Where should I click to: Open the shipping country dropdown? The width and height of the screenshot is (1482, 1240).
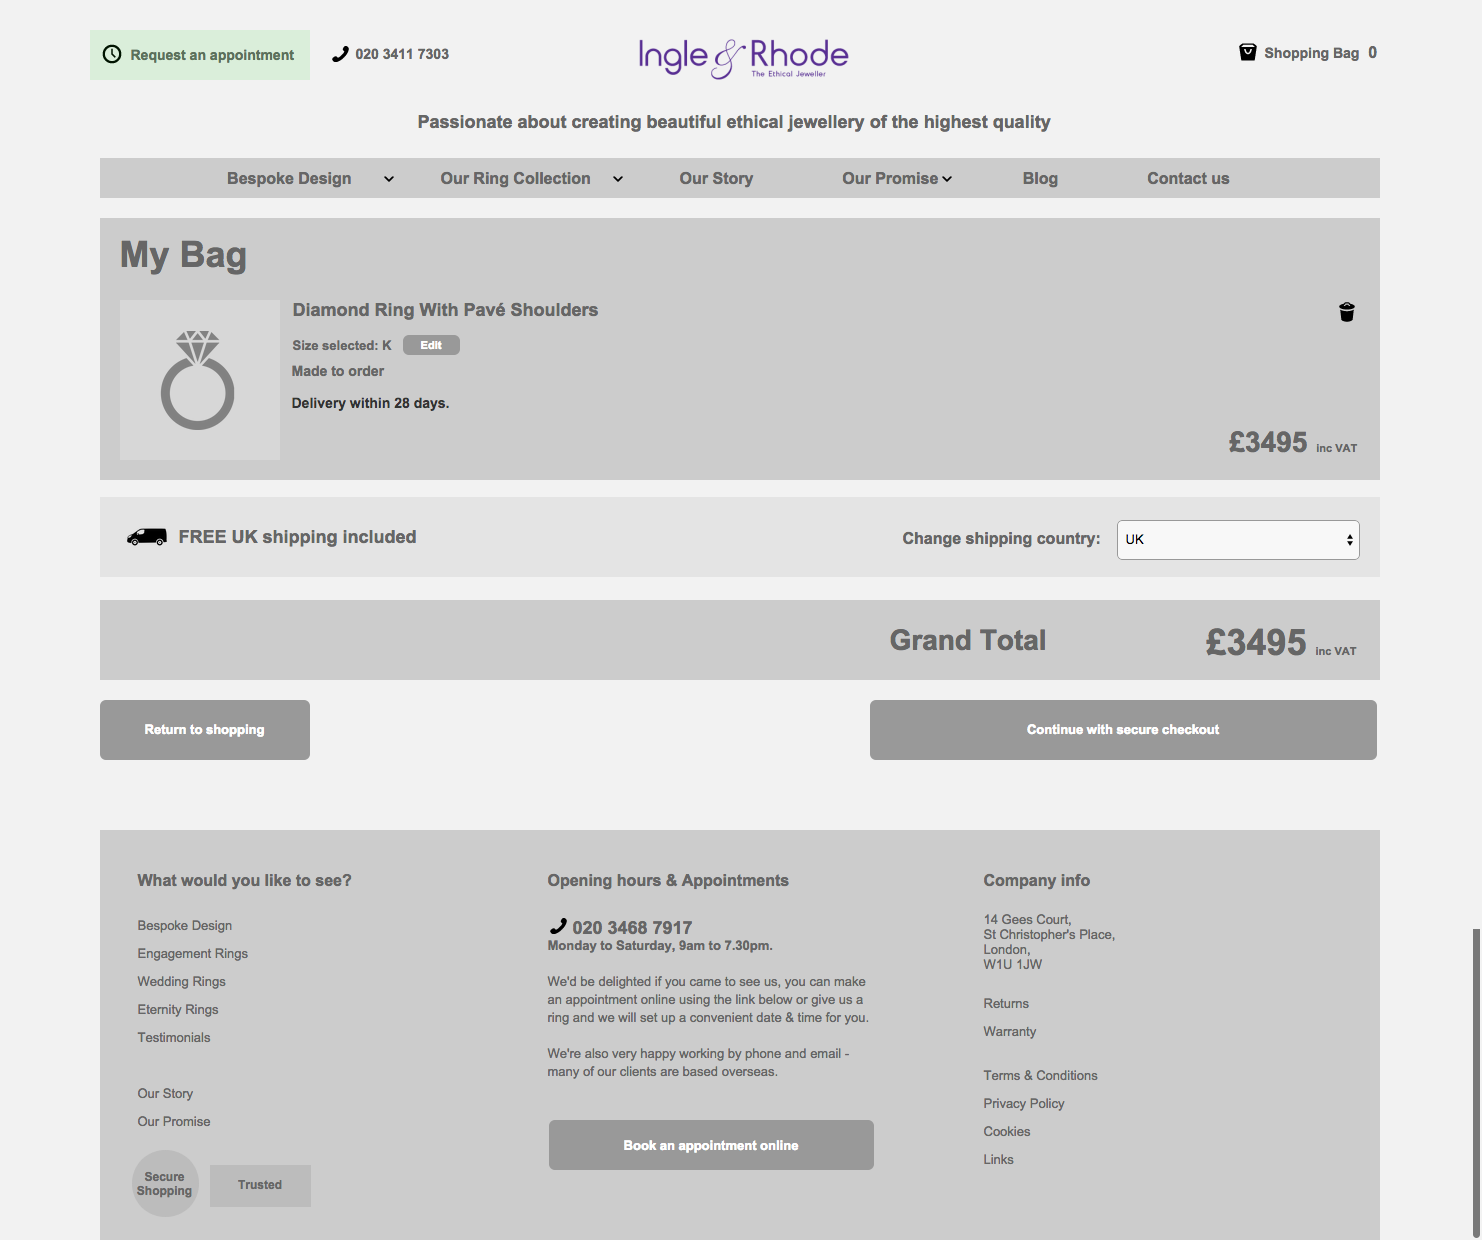tap(1238, 540)
